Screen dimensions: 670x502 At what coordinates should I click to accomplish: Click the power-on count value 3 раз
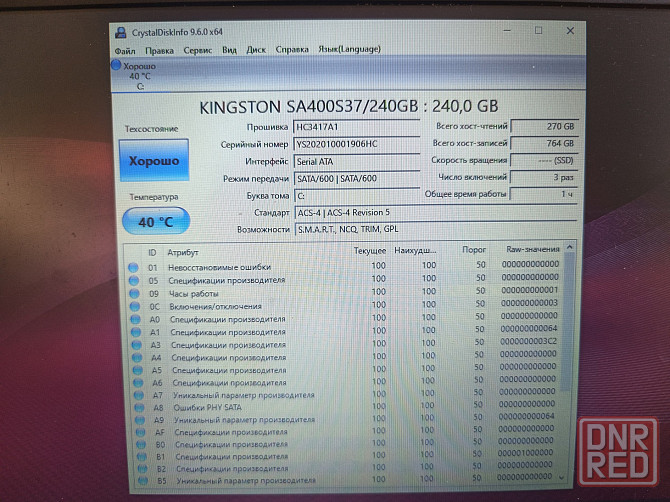click(x=544, y=177)
